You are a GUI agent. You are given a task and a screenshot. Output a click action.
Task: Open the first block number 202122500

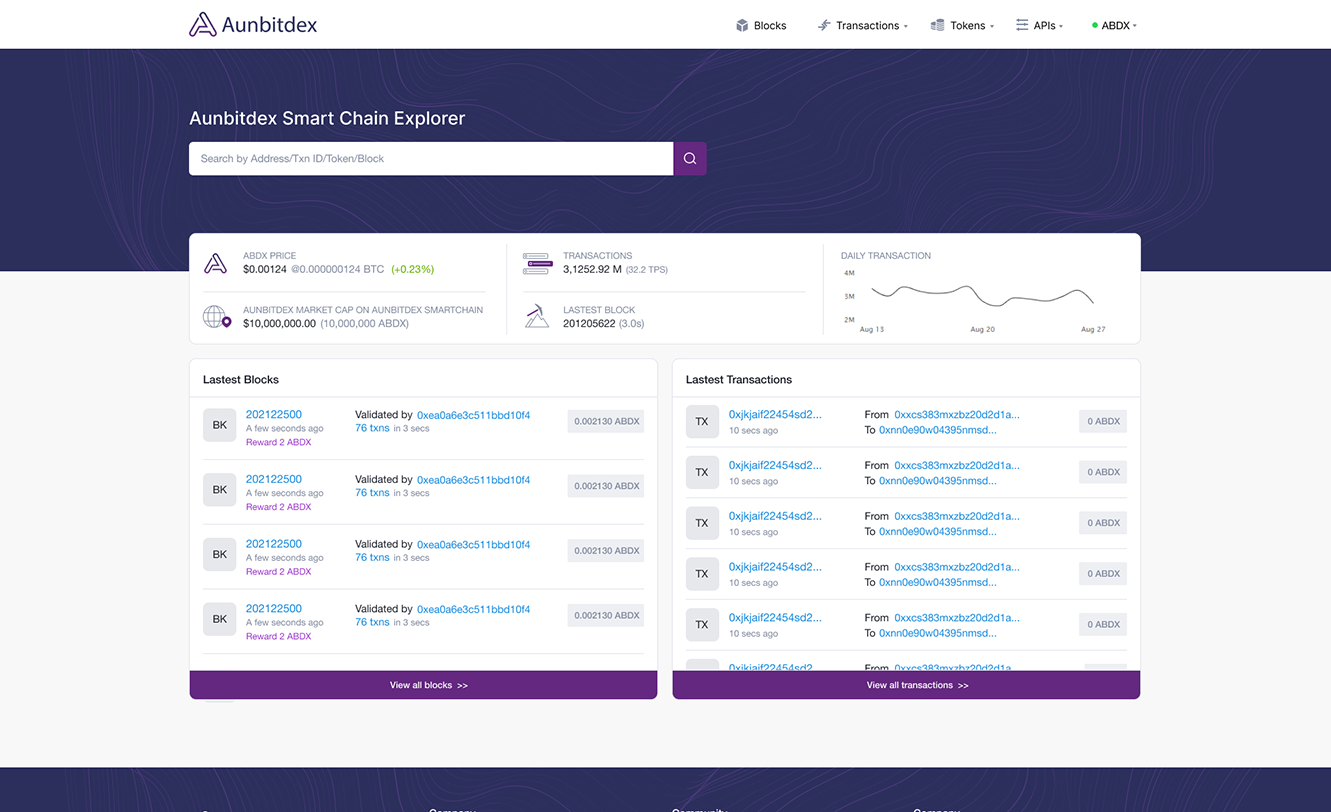point(274,414)
